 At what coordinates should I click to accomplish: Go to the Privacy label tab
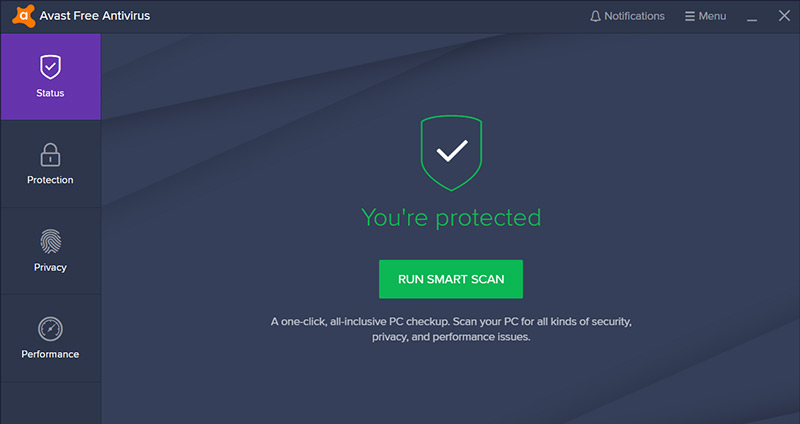pyautogui.click(x=50, y=267)
